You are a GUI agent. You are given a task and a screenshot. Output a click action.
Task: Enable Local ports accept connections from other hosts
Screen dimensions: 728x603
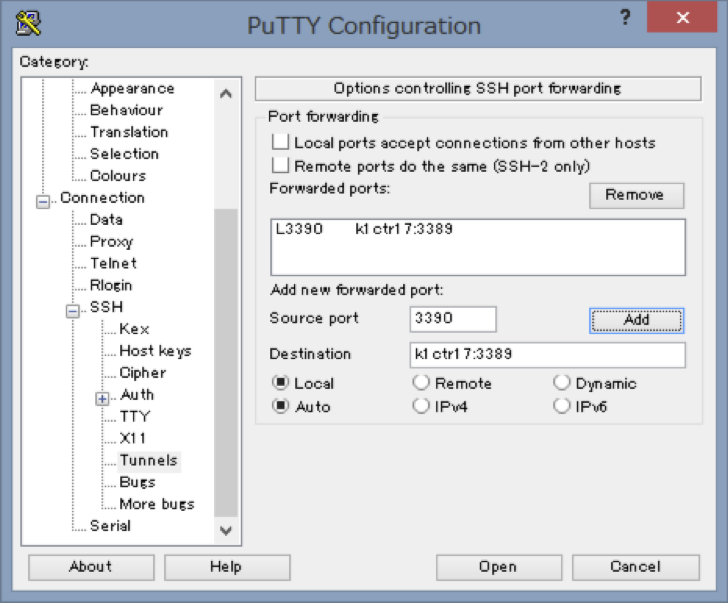[x=280, y=142]
